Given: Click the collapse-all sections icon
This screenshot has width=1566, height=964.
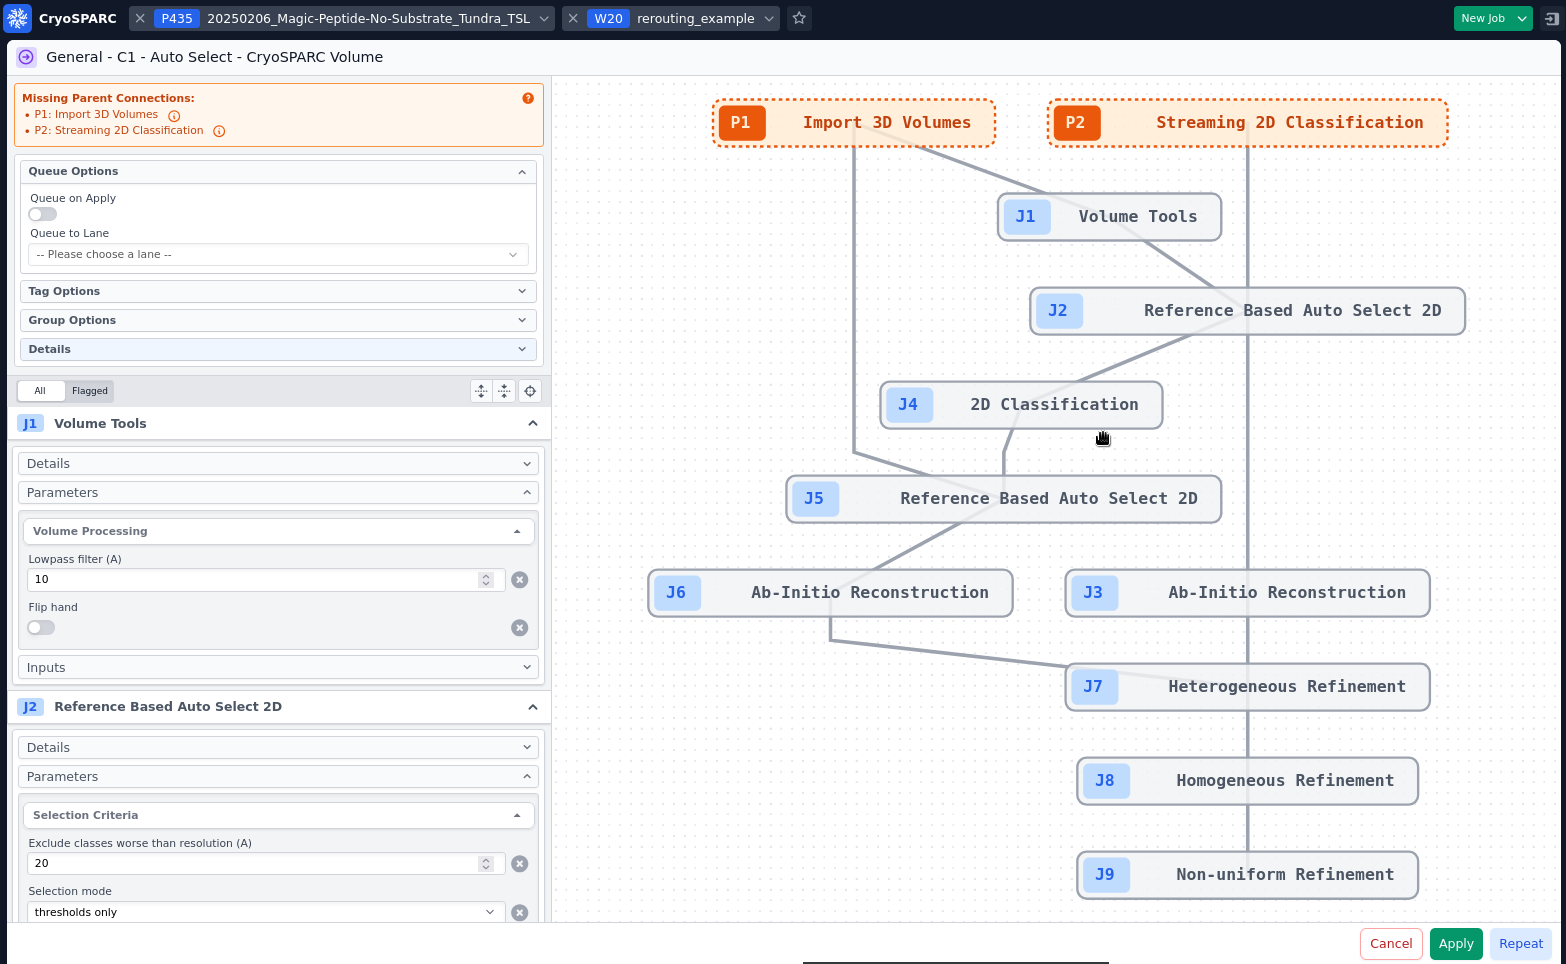Looking at the screenshot, I should (504, 391).
